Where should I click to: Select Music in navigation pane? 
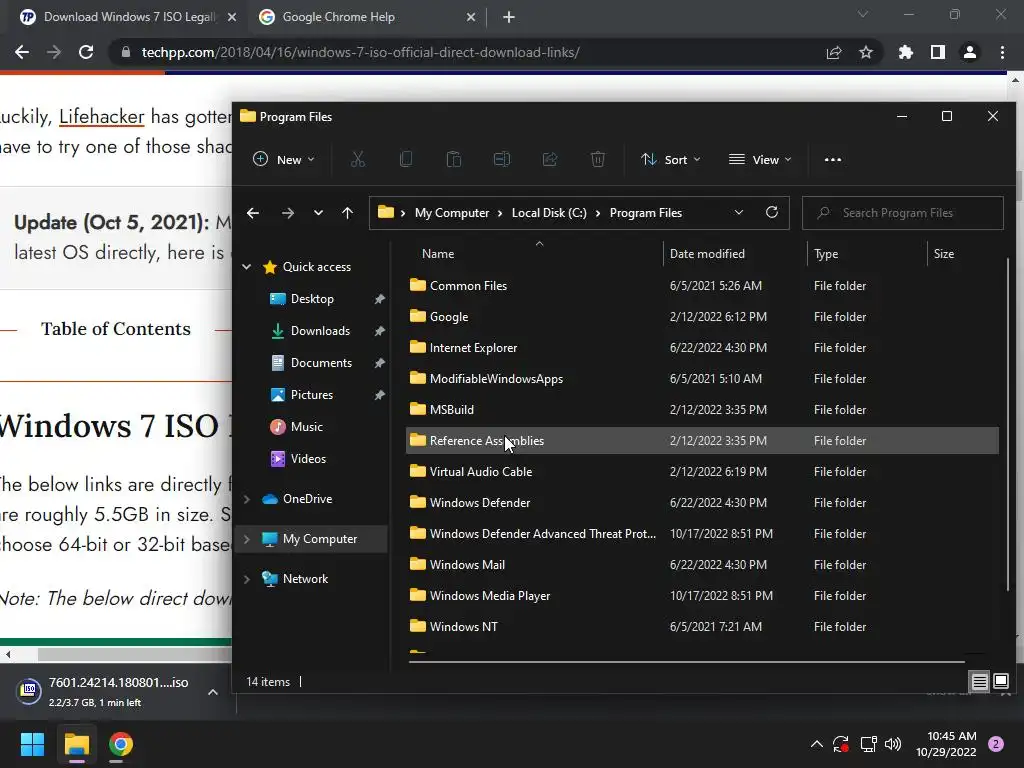pos(306,426)
